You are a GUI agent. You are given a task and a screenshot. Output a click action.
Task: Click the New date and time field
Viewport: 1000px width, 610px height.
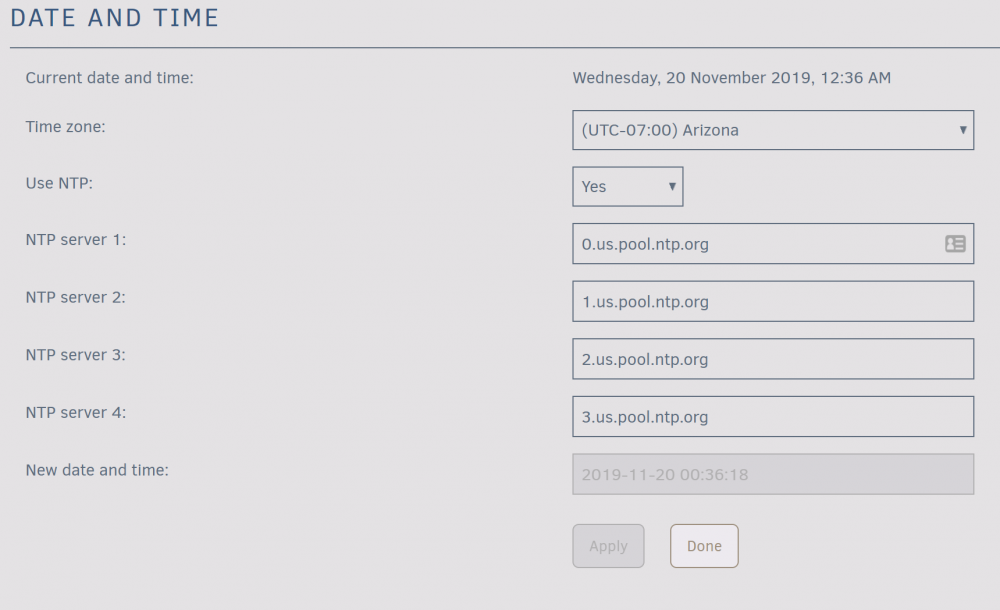(773, 474)
